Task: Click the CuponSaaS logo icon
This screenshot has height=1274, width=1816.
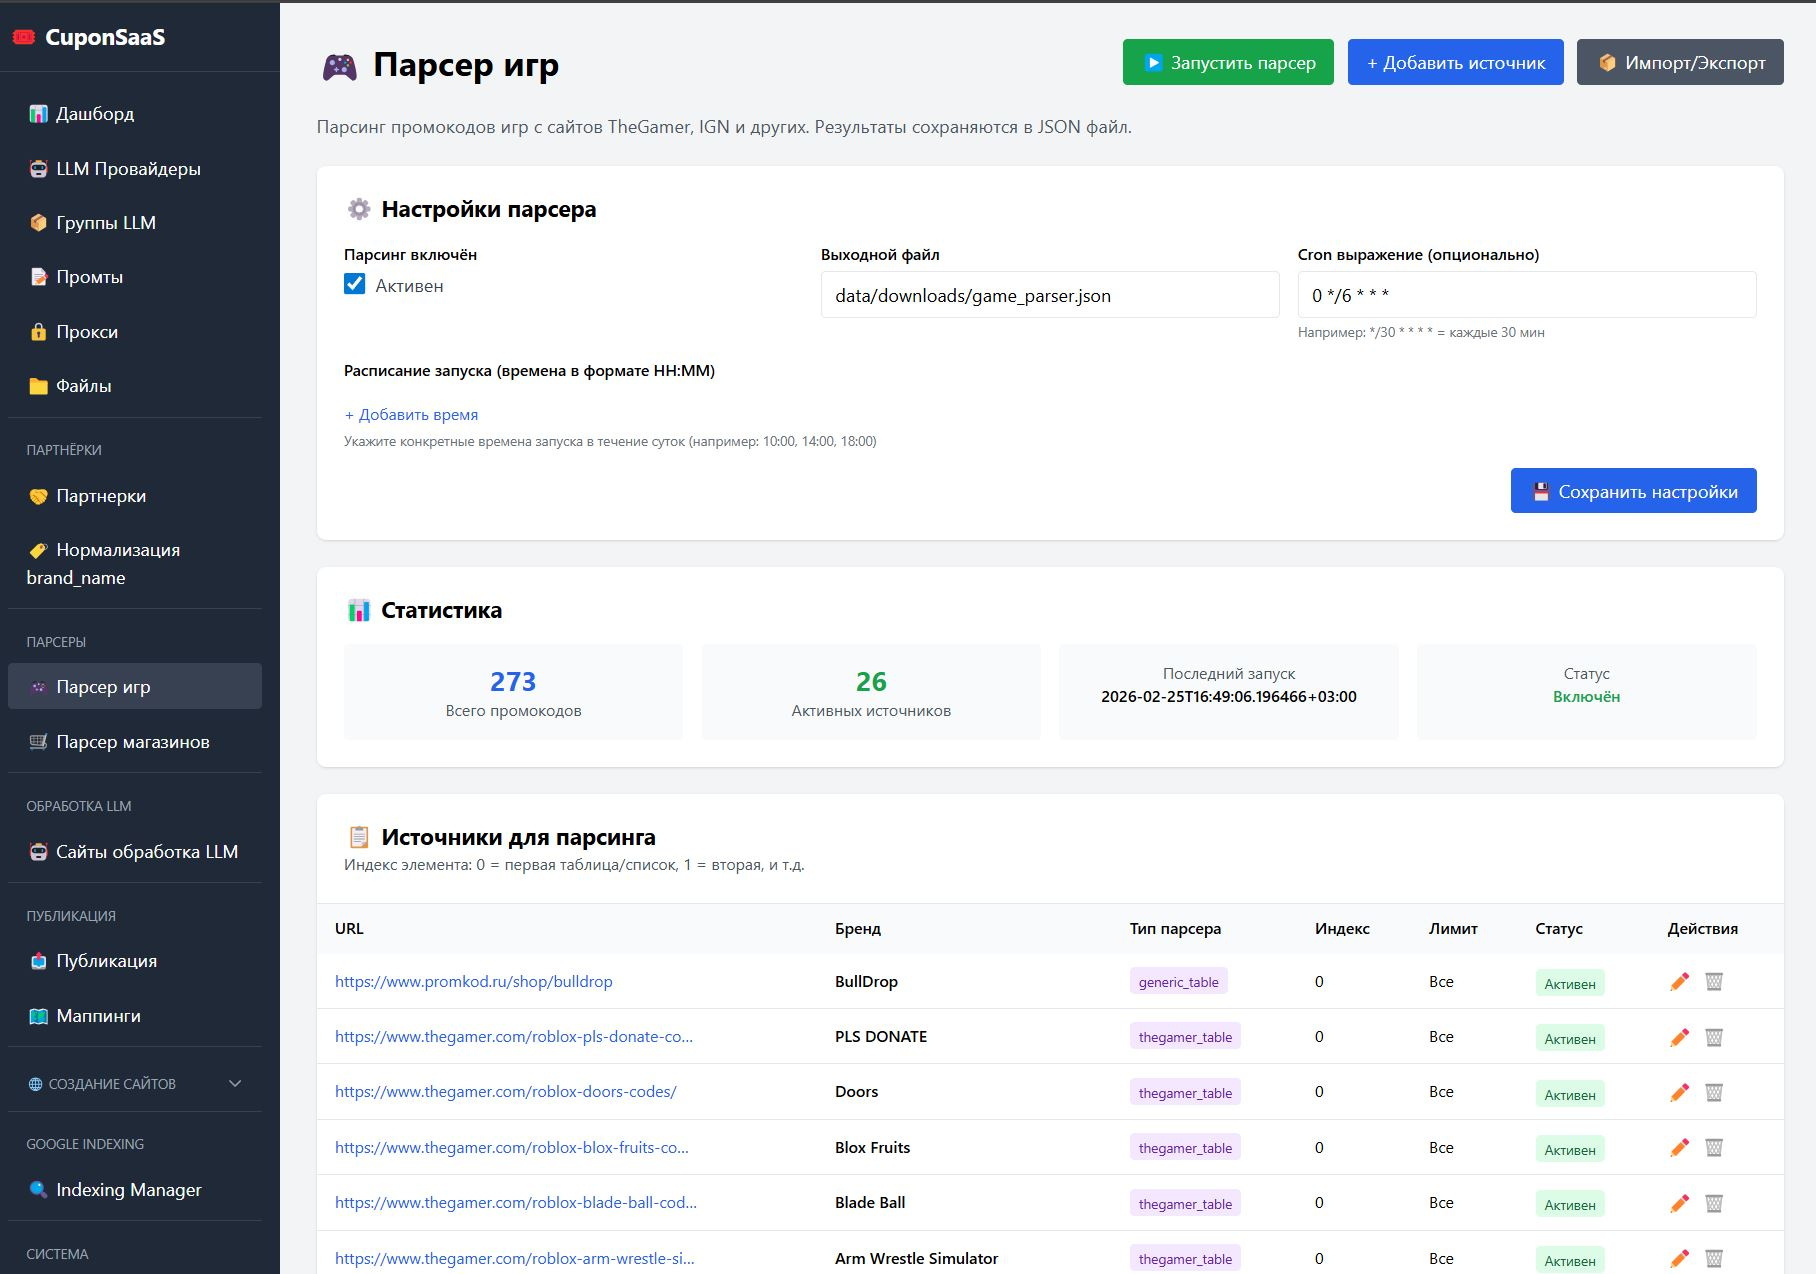Action: click(x=23, y=37)
